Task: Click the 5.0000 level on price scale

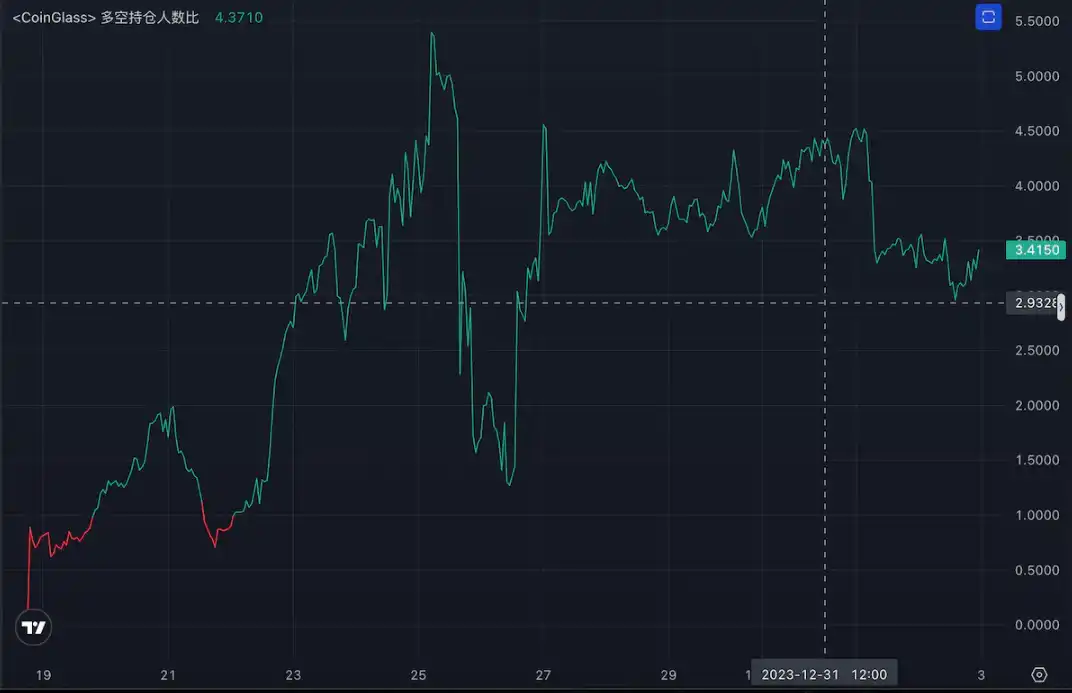Action: 1035,76
